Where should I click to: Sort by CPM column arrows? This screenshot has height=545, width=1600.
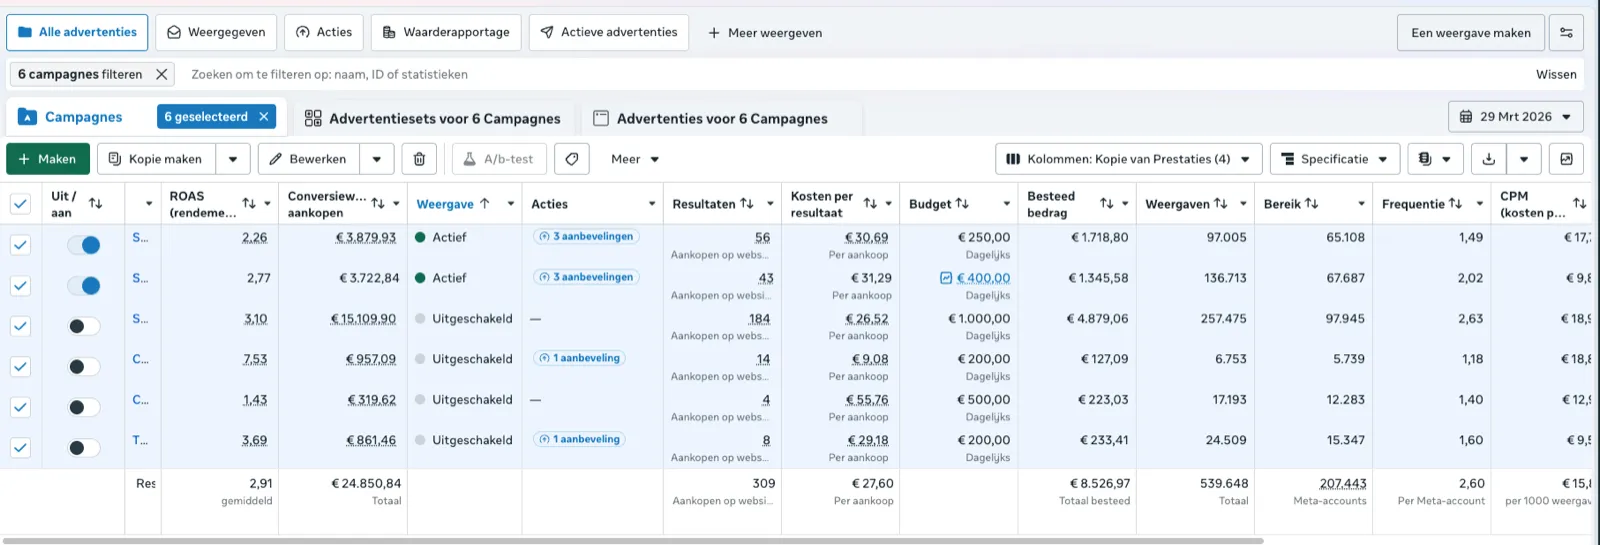coord(1580,204)
